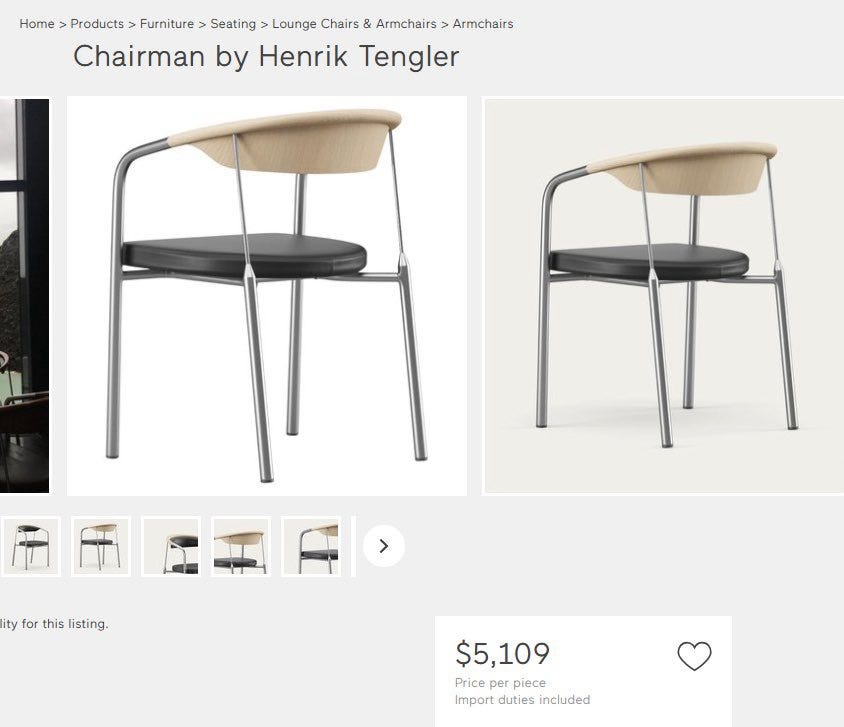Click the Chairman by Henrik Tengler title
The image size is (844, 727).
[266, 56]
